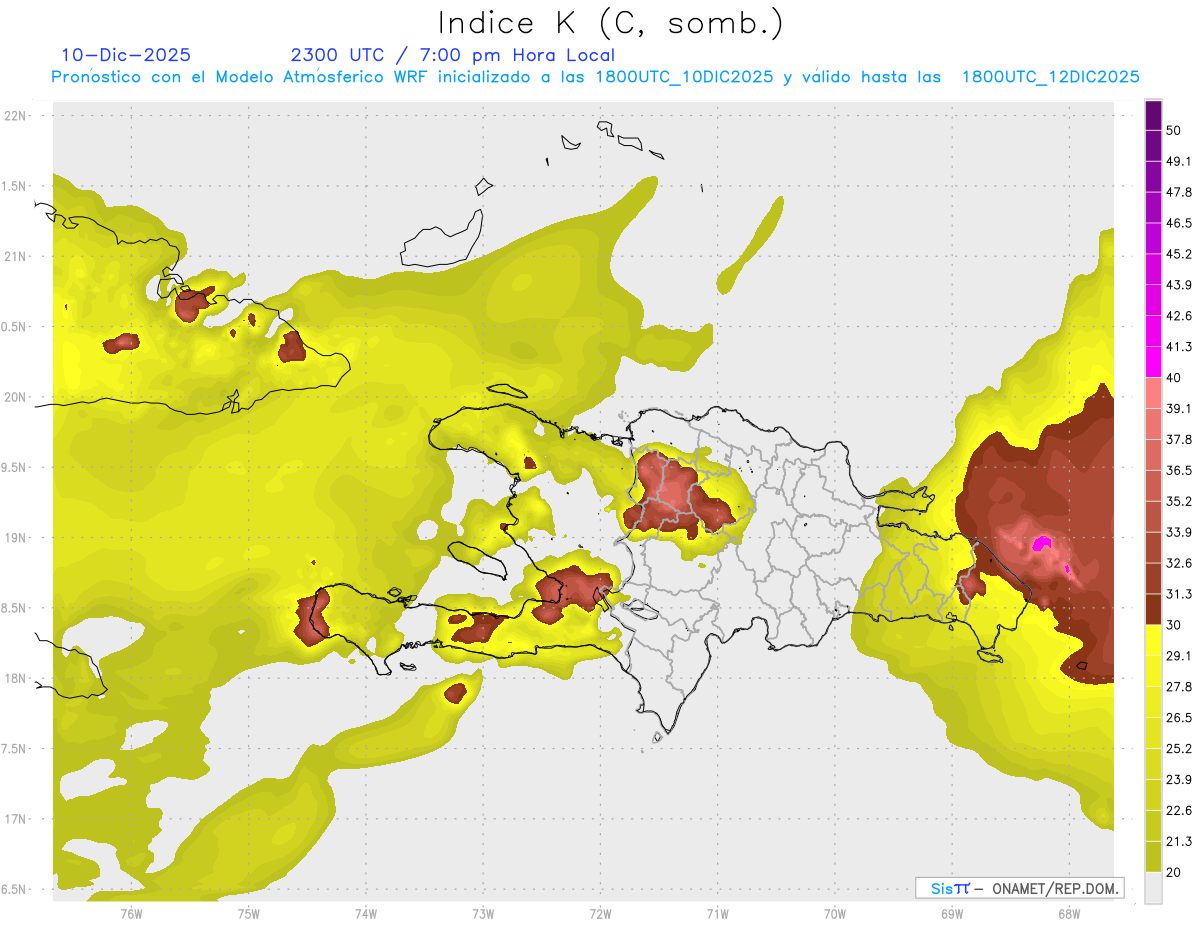
Task: Click the '2300 UTC / 7:00 pm Hora Local' text
Action: [x=453, y=55]
